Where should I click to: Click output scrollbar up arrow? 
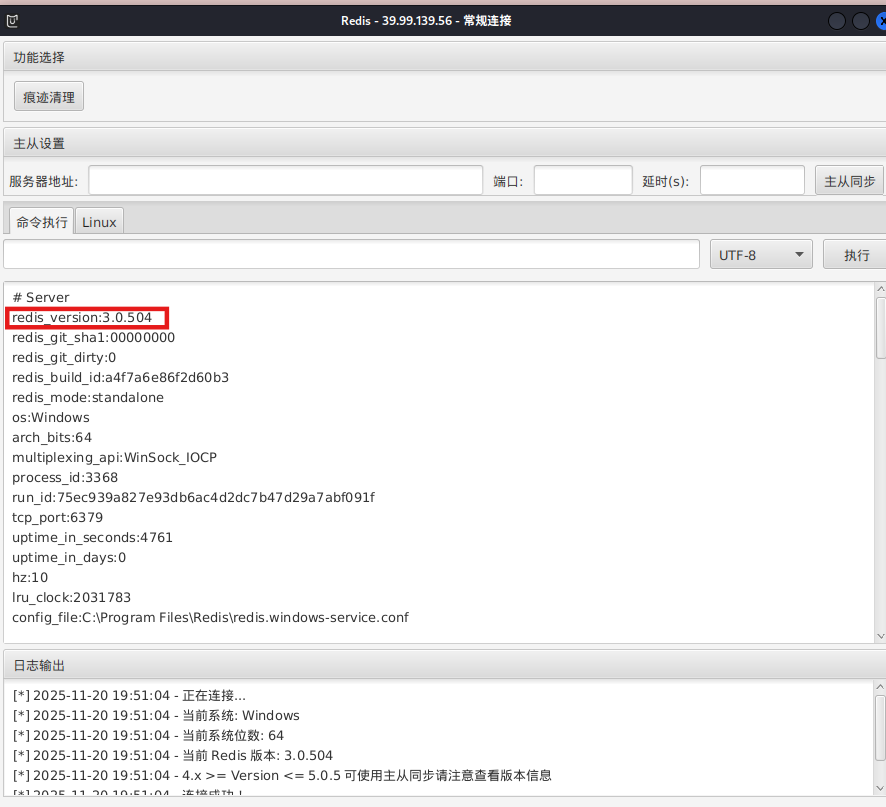point(880,289)
